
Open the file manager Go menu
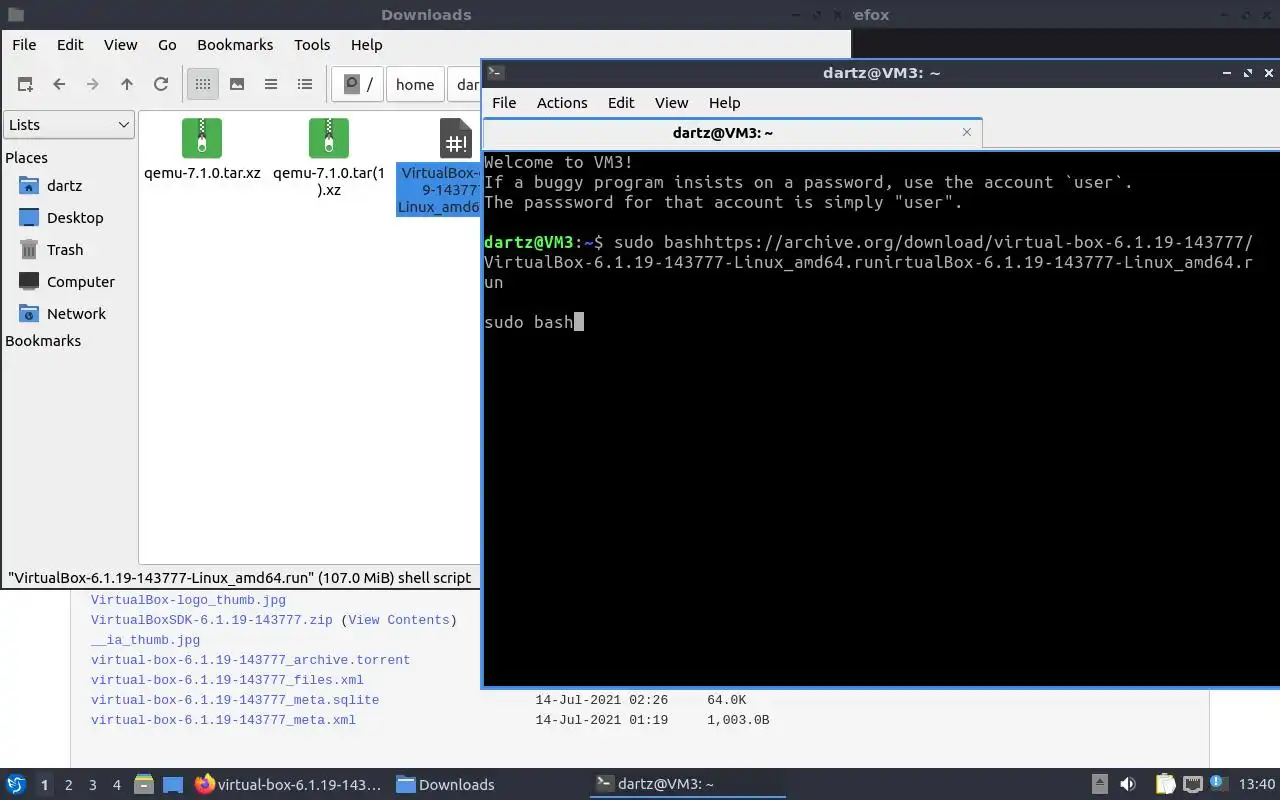coord(167,45)
